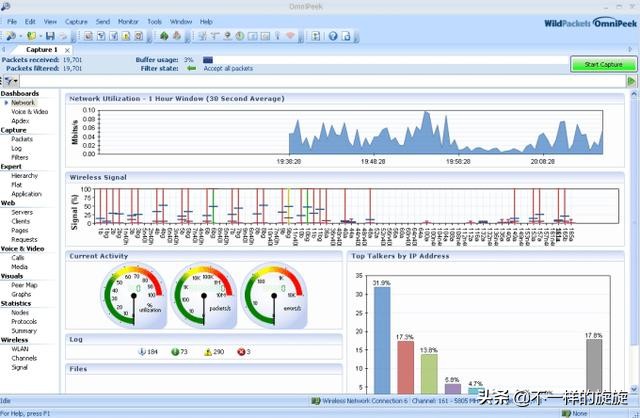Screen dimensions: 640x418
Task: Click the green log icon showing 73
Action: tap(175, 351)
